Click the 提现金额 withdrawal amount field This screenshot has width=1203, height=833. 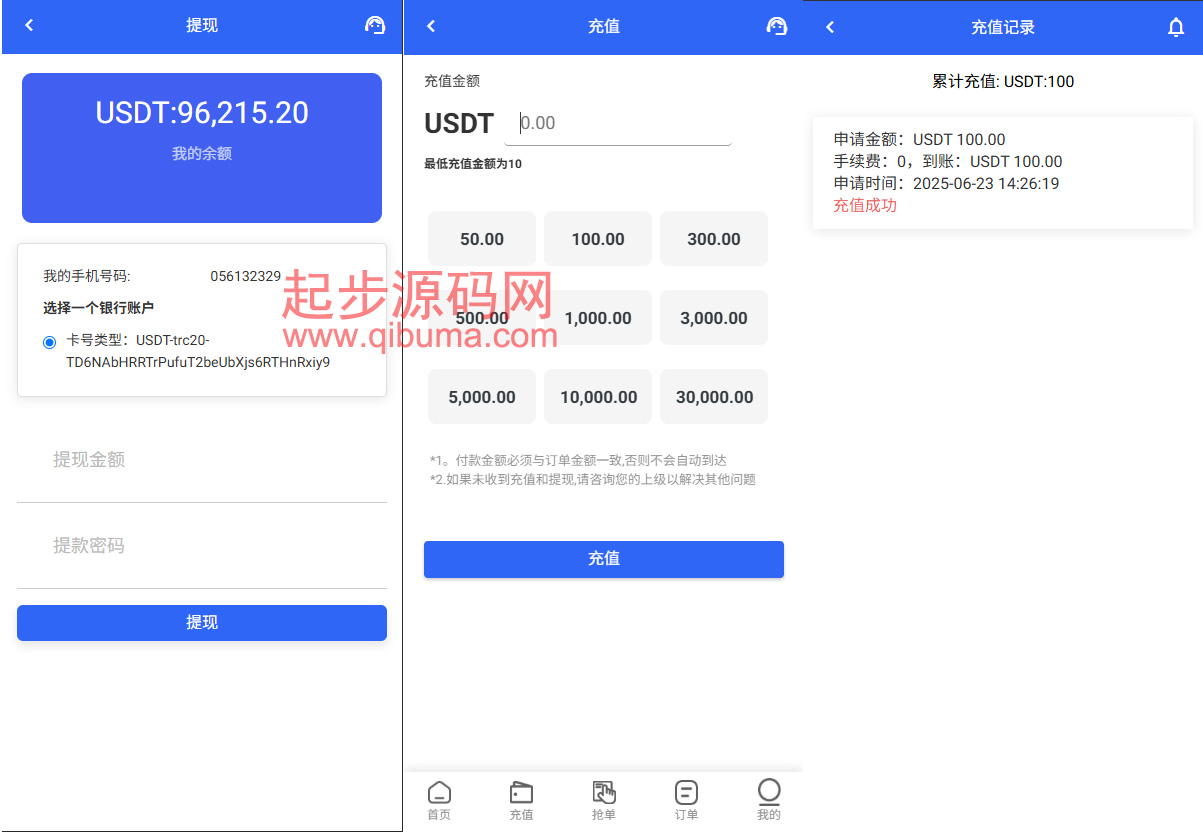point(202,460)
